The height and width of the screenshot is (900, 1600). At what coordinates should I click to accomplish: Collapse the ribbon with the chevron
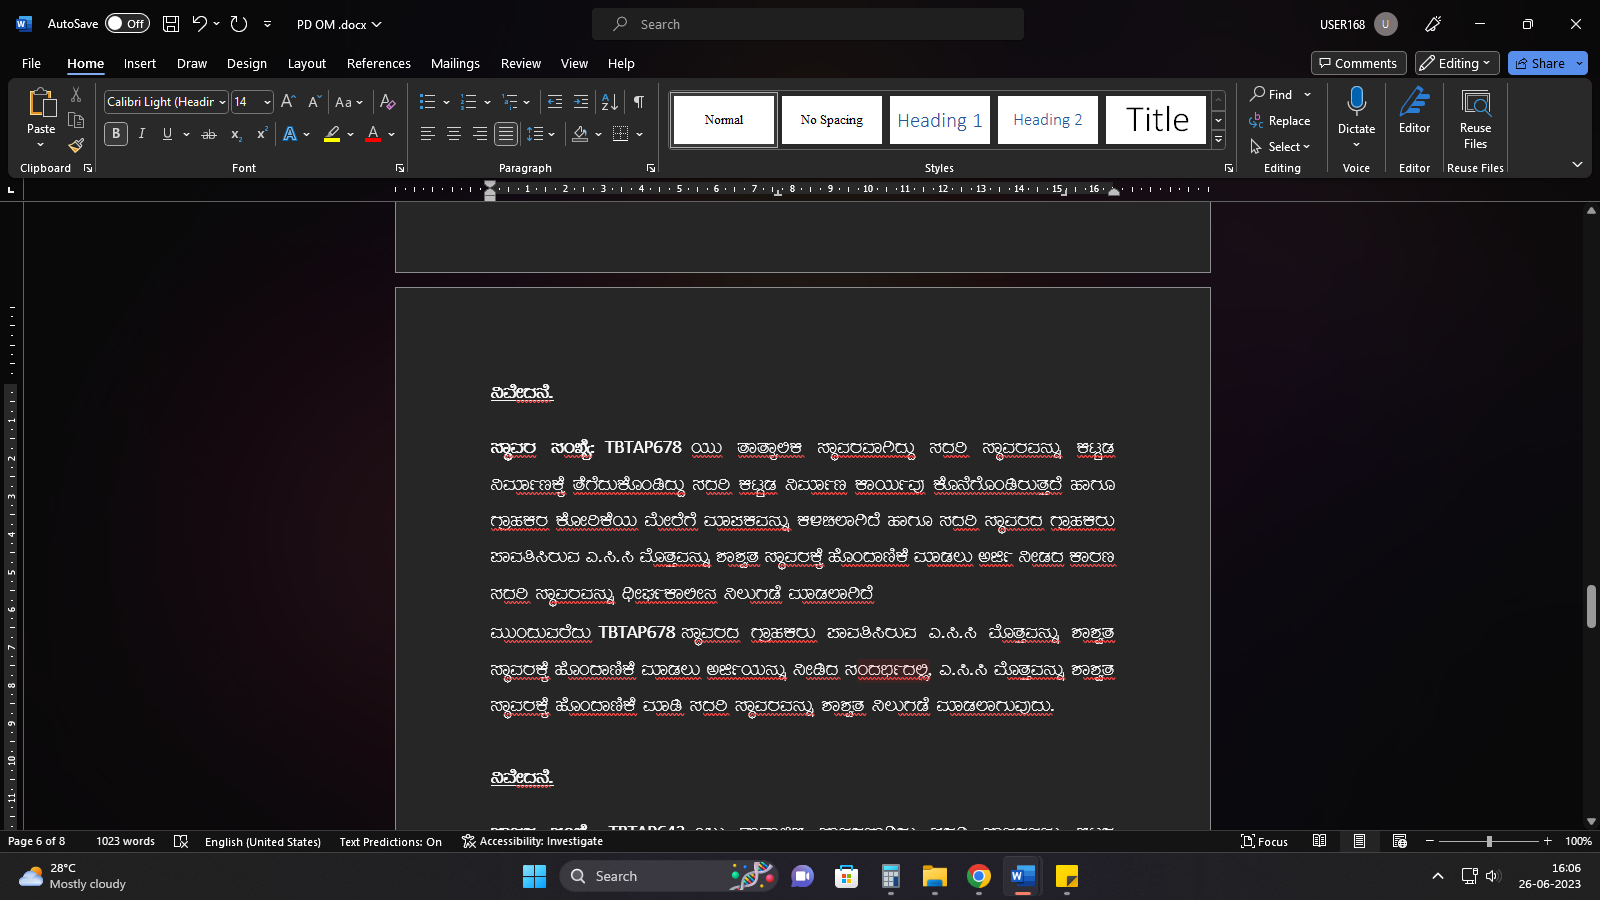pyautogui.click(x=1577, y=164)
